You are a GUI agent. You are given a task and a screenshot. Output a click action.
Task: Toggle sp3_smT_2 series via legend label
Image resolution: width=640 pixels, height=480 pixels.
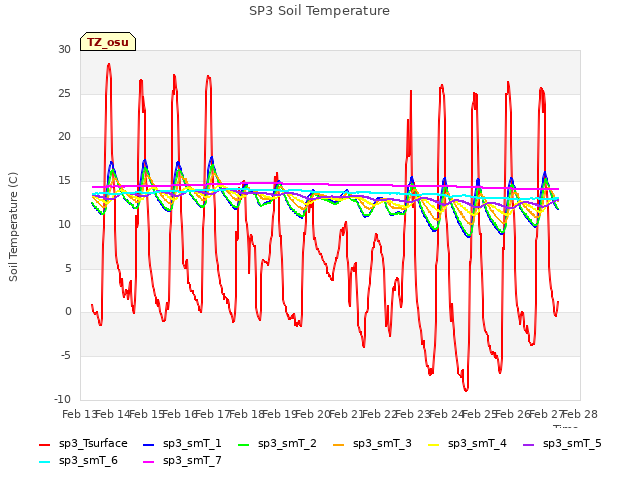(x=287, y=444)
